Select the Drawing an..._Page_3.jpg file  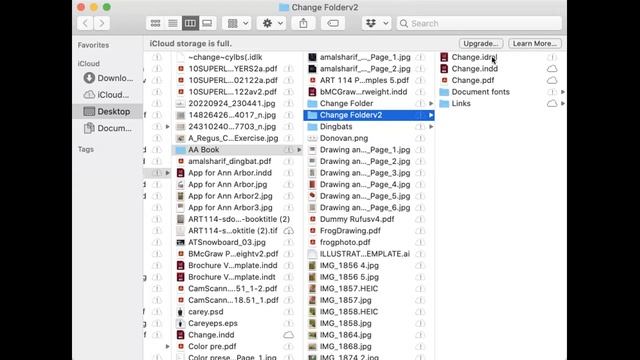click(x=364, y=173)
